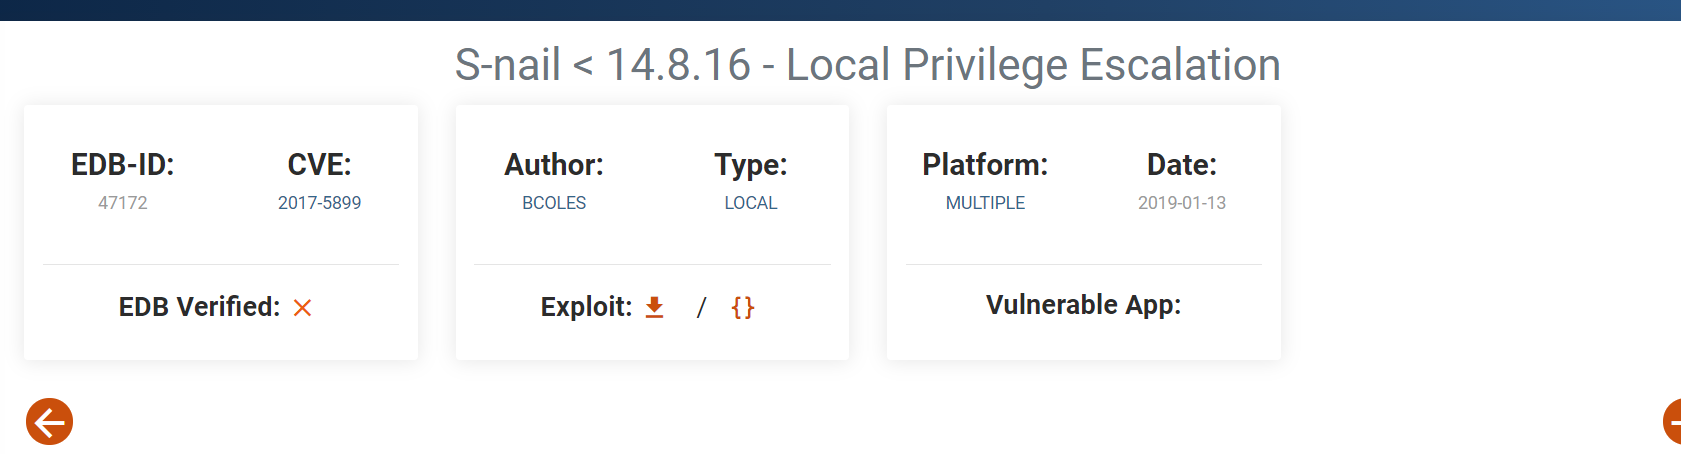Click the EDB Verified red X icon
Viewport: 1681px width, 454px height.
click(302, 308)
